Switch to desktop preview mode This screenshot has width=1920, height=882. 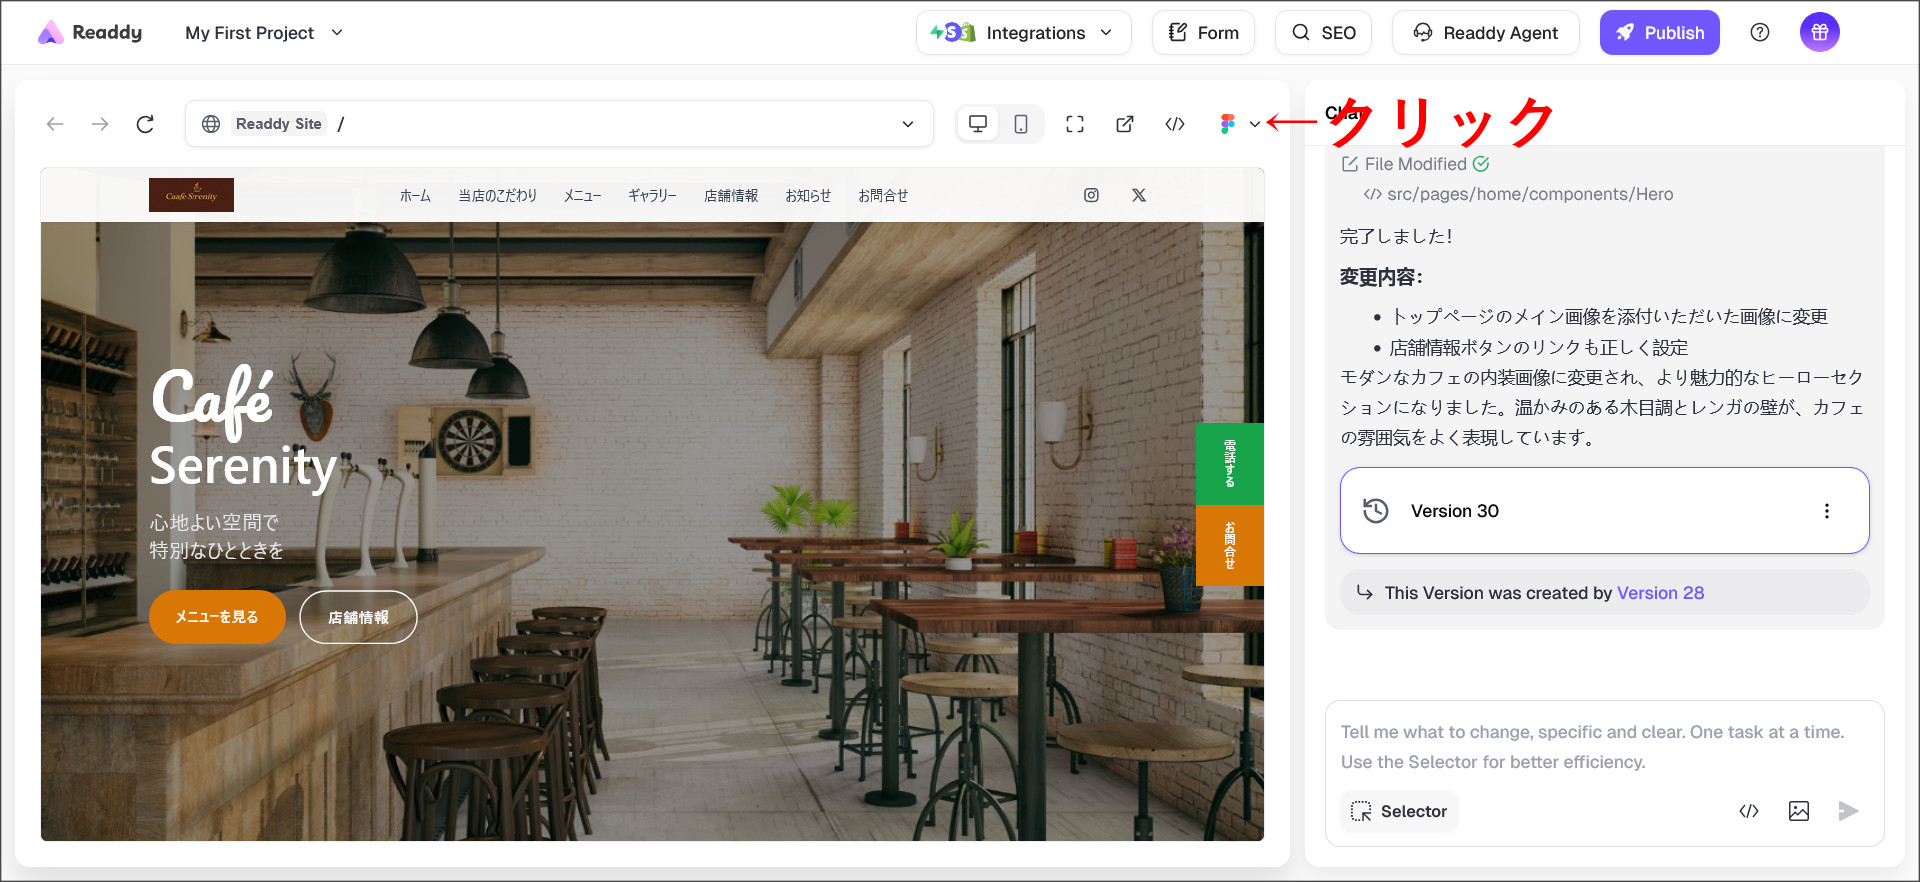(978, 124)
